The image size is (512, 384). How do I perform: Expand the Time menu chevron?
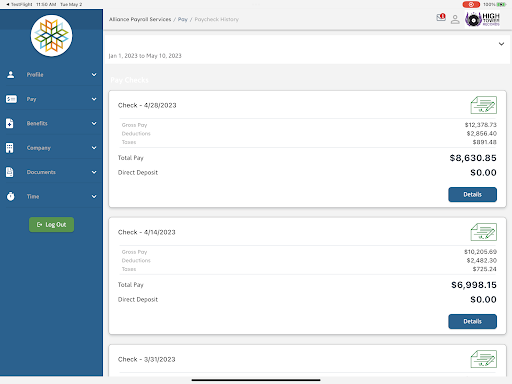click(x=94, y=196)
